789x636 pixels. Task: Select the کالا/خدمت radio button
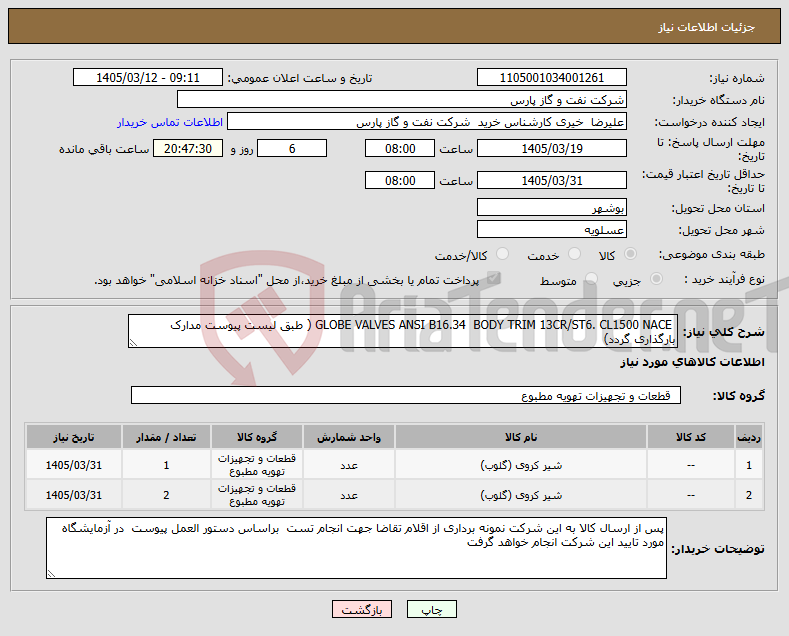[502, 254]
